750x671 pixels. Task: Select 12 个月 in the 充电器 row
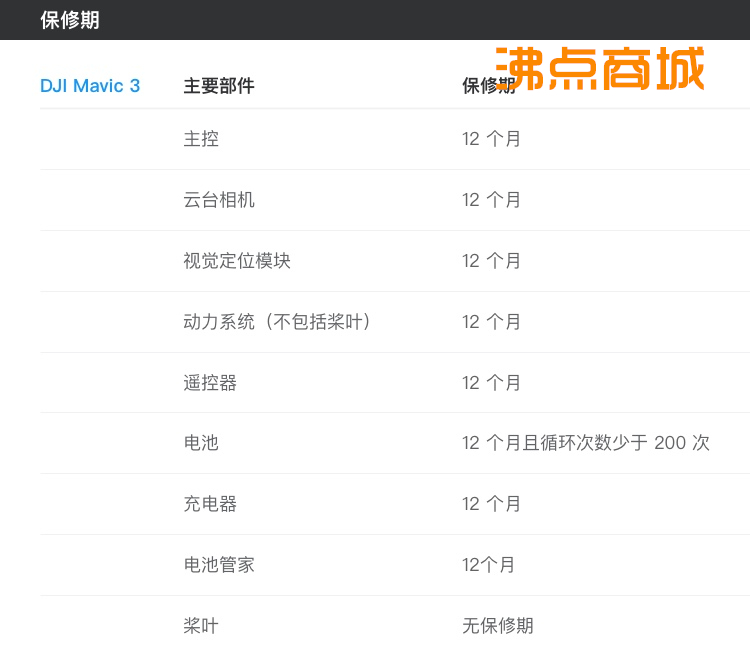[491, 504]
